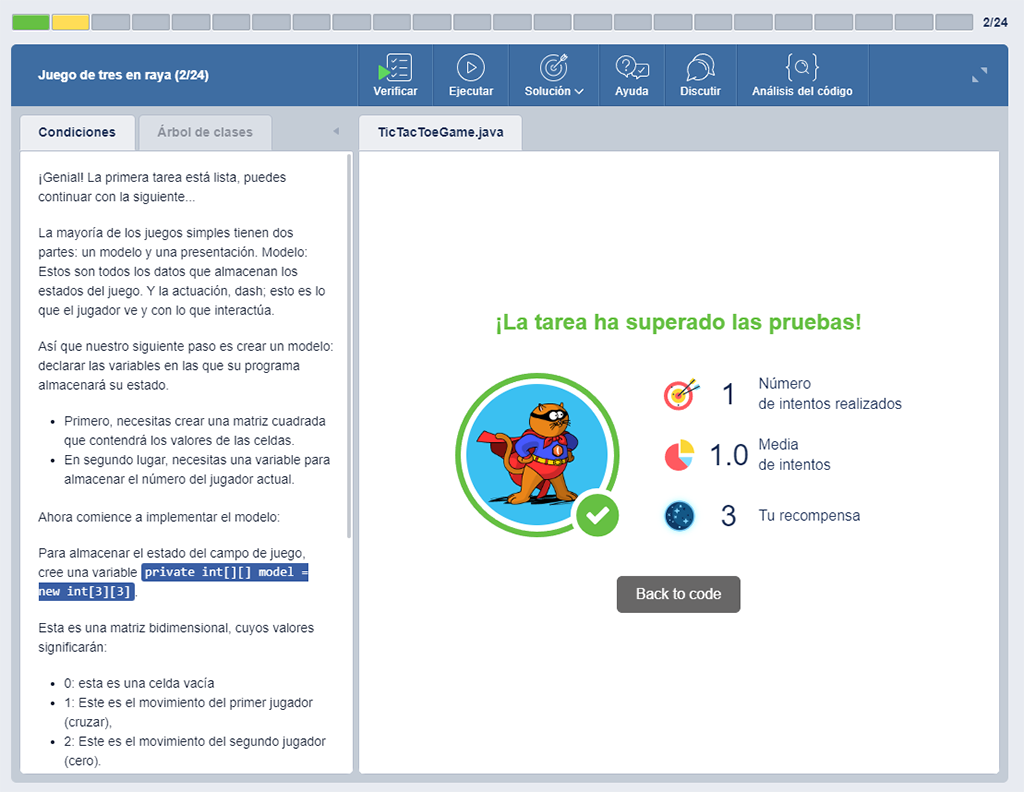The image size is (1024, 792).
Task: Switch to the Árbol de clases tab
Action: point(205,132)
